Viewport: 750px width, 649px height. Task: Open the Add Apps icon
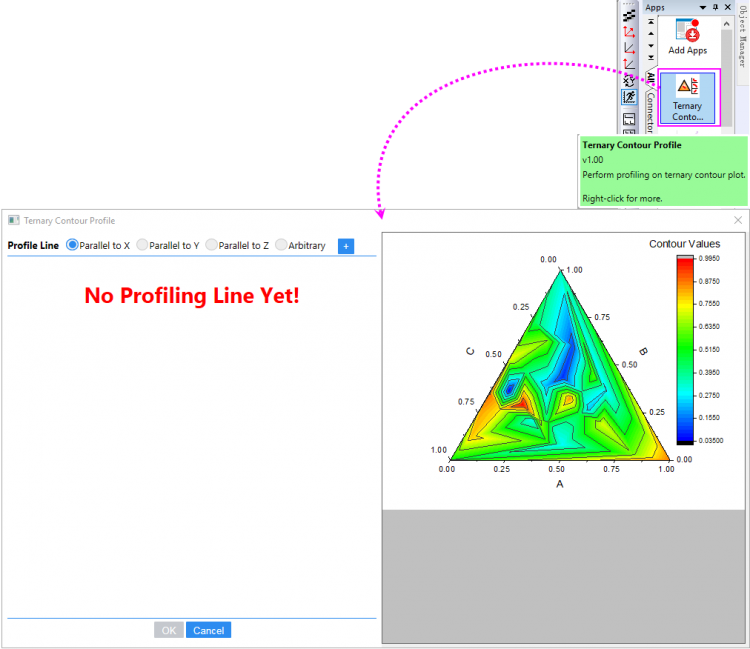point(687,36)
